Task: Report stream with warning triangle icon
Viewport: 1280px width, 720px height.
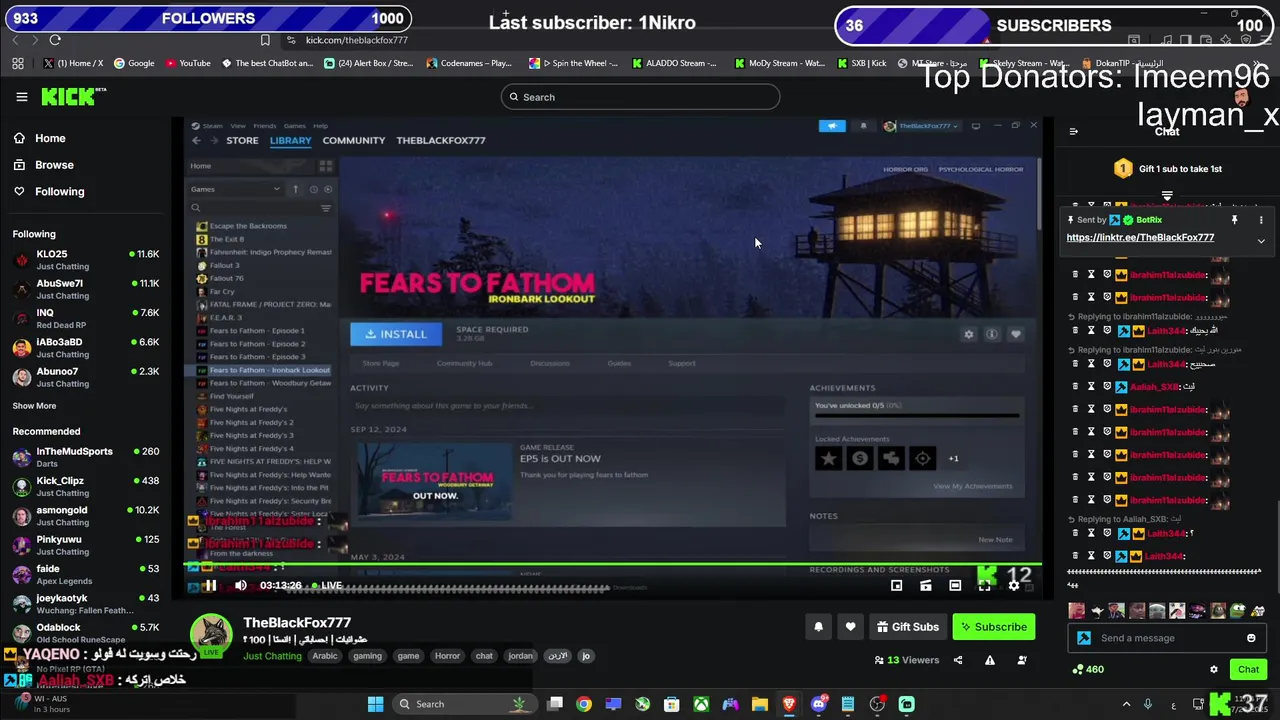Action: tap(990, 660)
